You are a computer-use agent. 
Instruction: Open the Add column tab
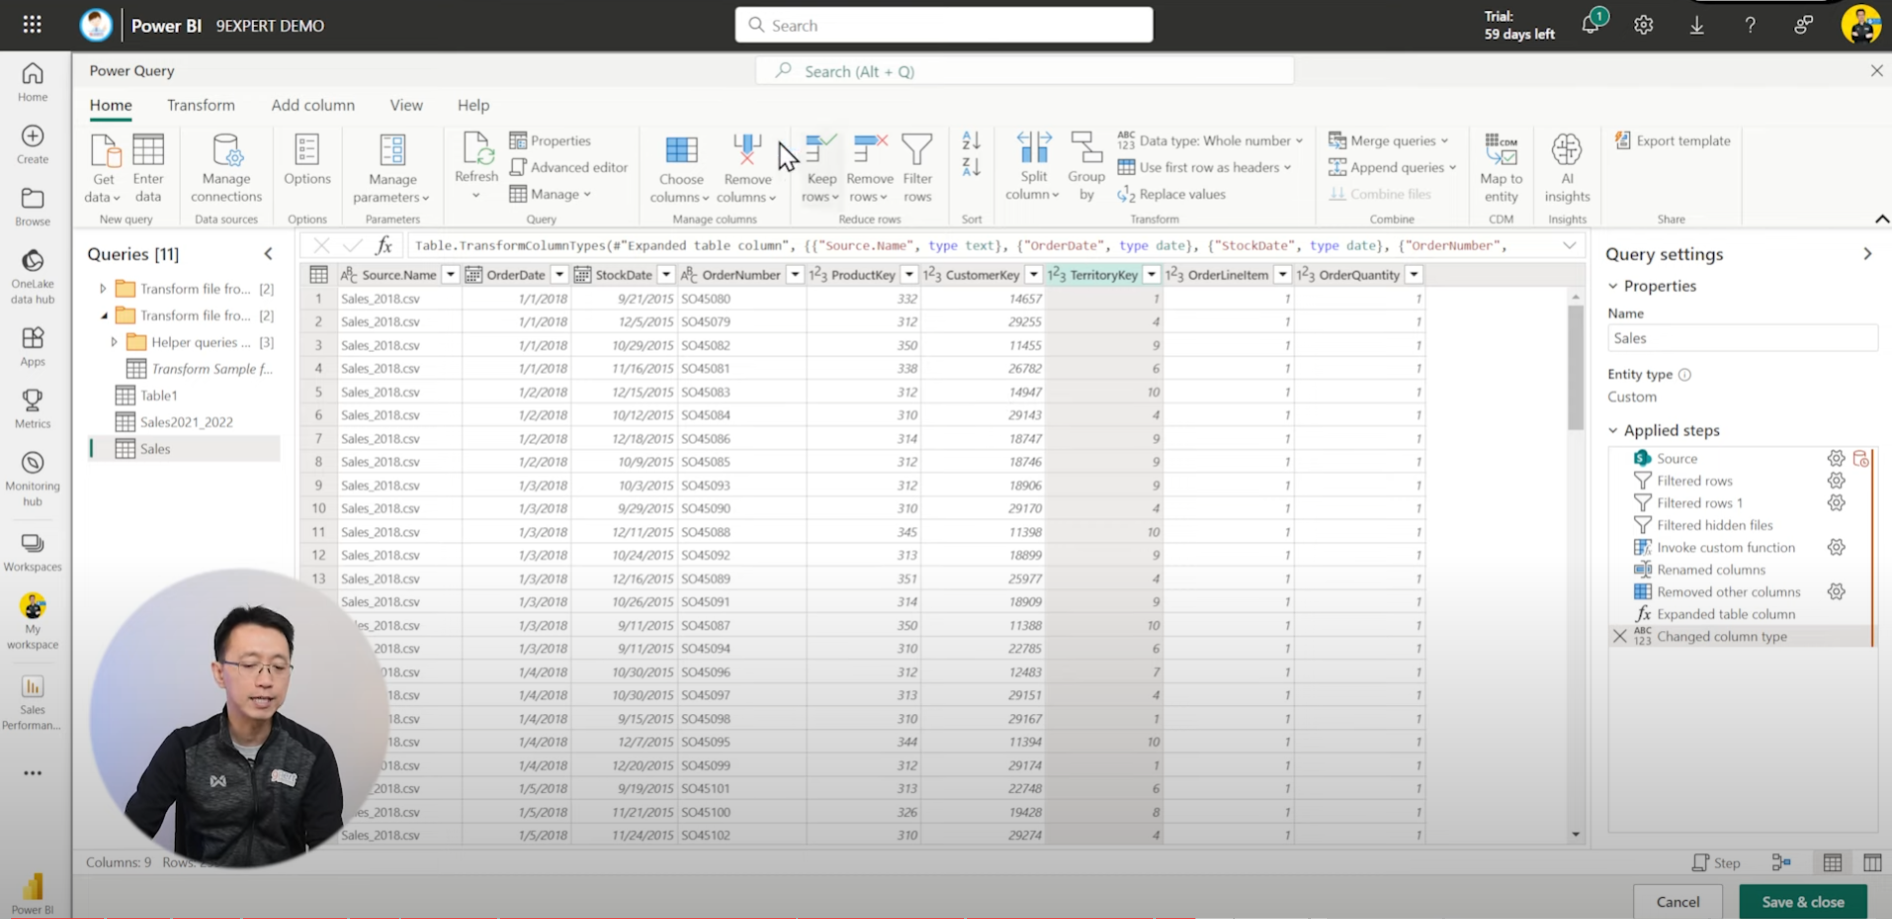[x=312, y=104]
